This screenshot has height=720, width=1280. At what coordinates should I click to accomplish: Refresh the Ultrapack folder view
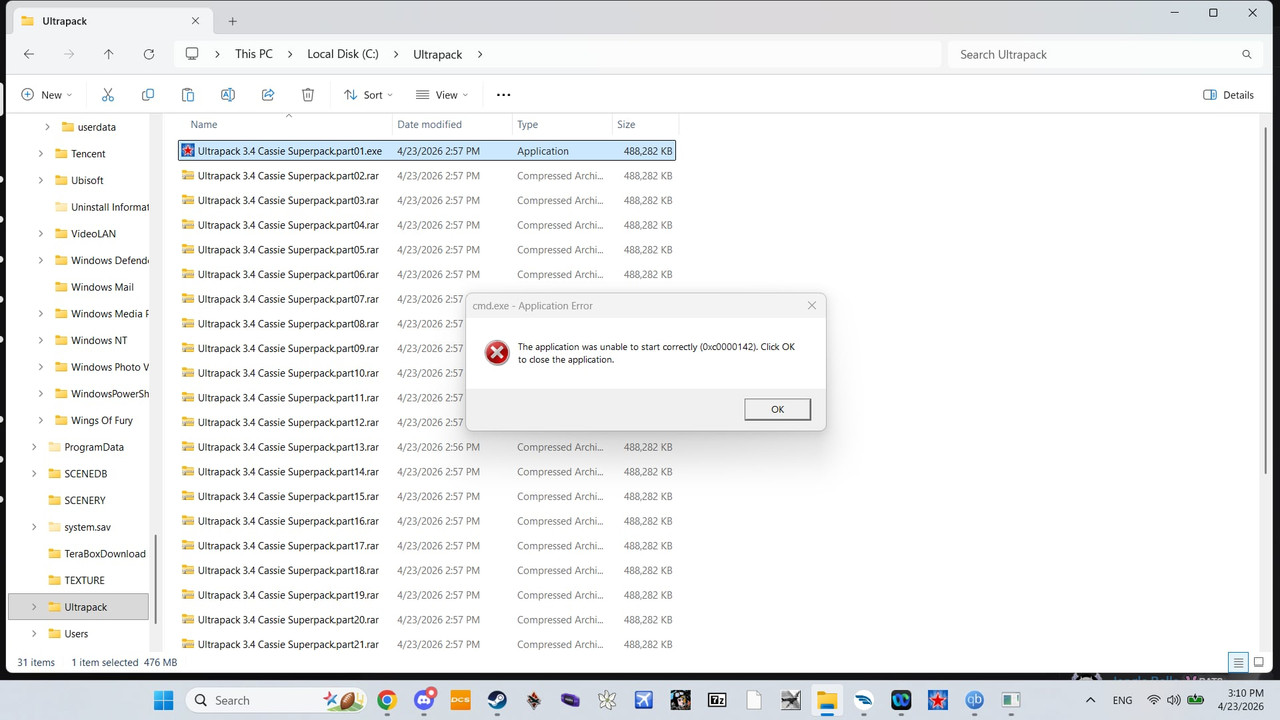click(149, 54)
